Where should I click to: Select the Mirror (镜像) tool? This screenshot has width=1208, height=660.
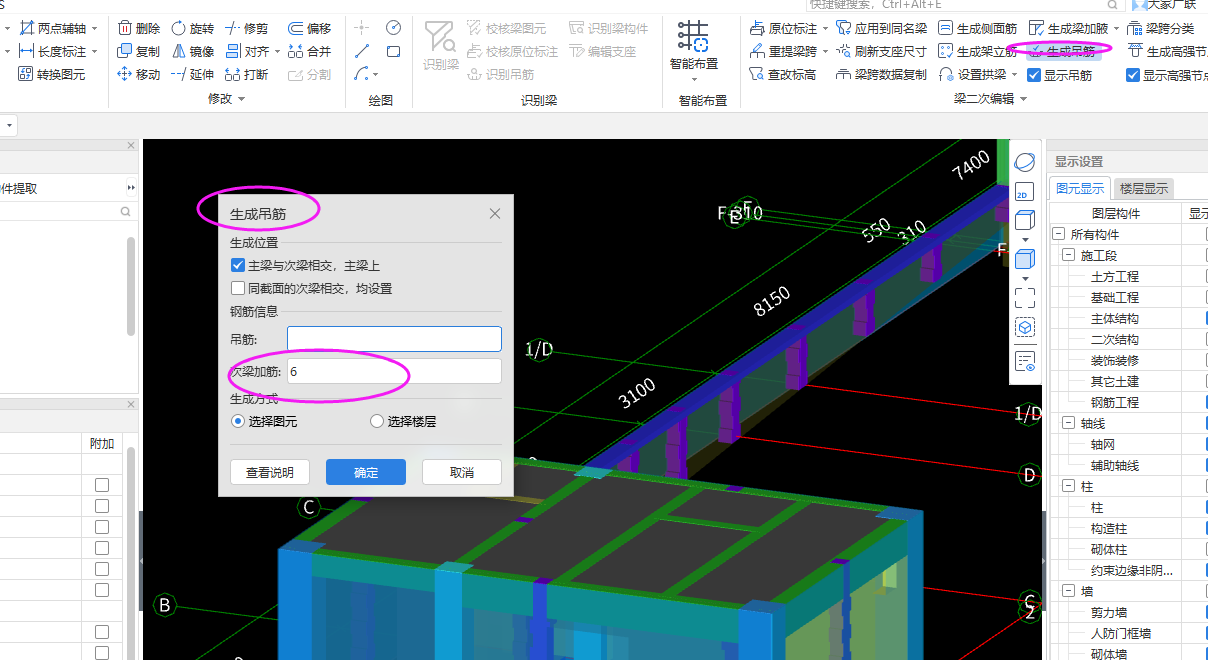(x=192, y=51)
